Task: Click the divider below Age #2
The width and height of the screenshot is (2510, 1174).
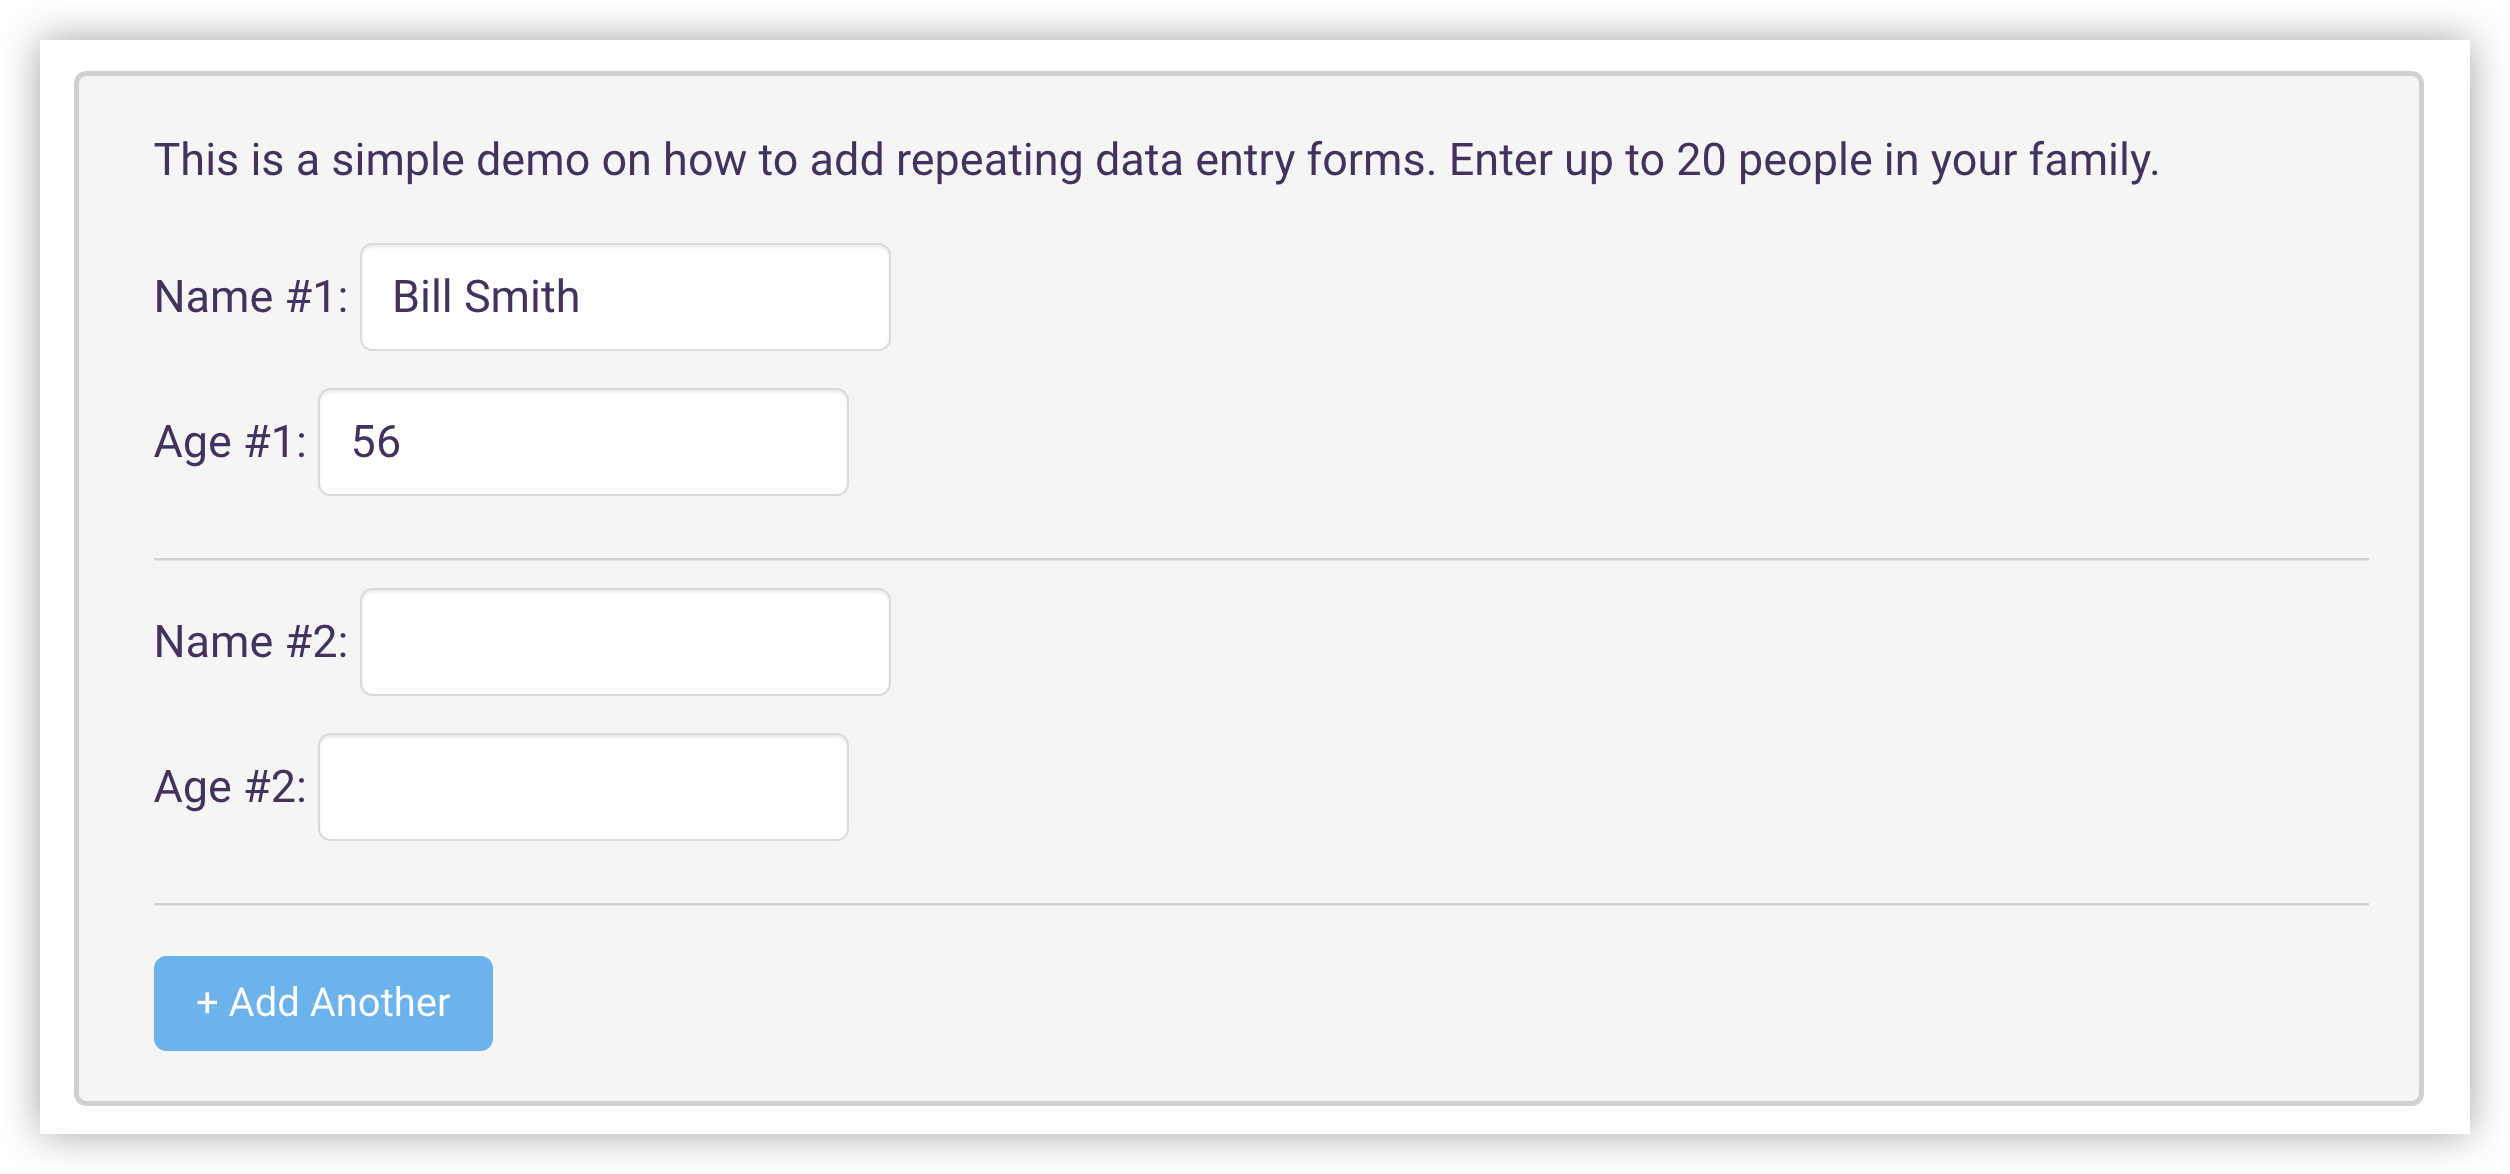Action: pyautogui.click(x=1261, y=904)
